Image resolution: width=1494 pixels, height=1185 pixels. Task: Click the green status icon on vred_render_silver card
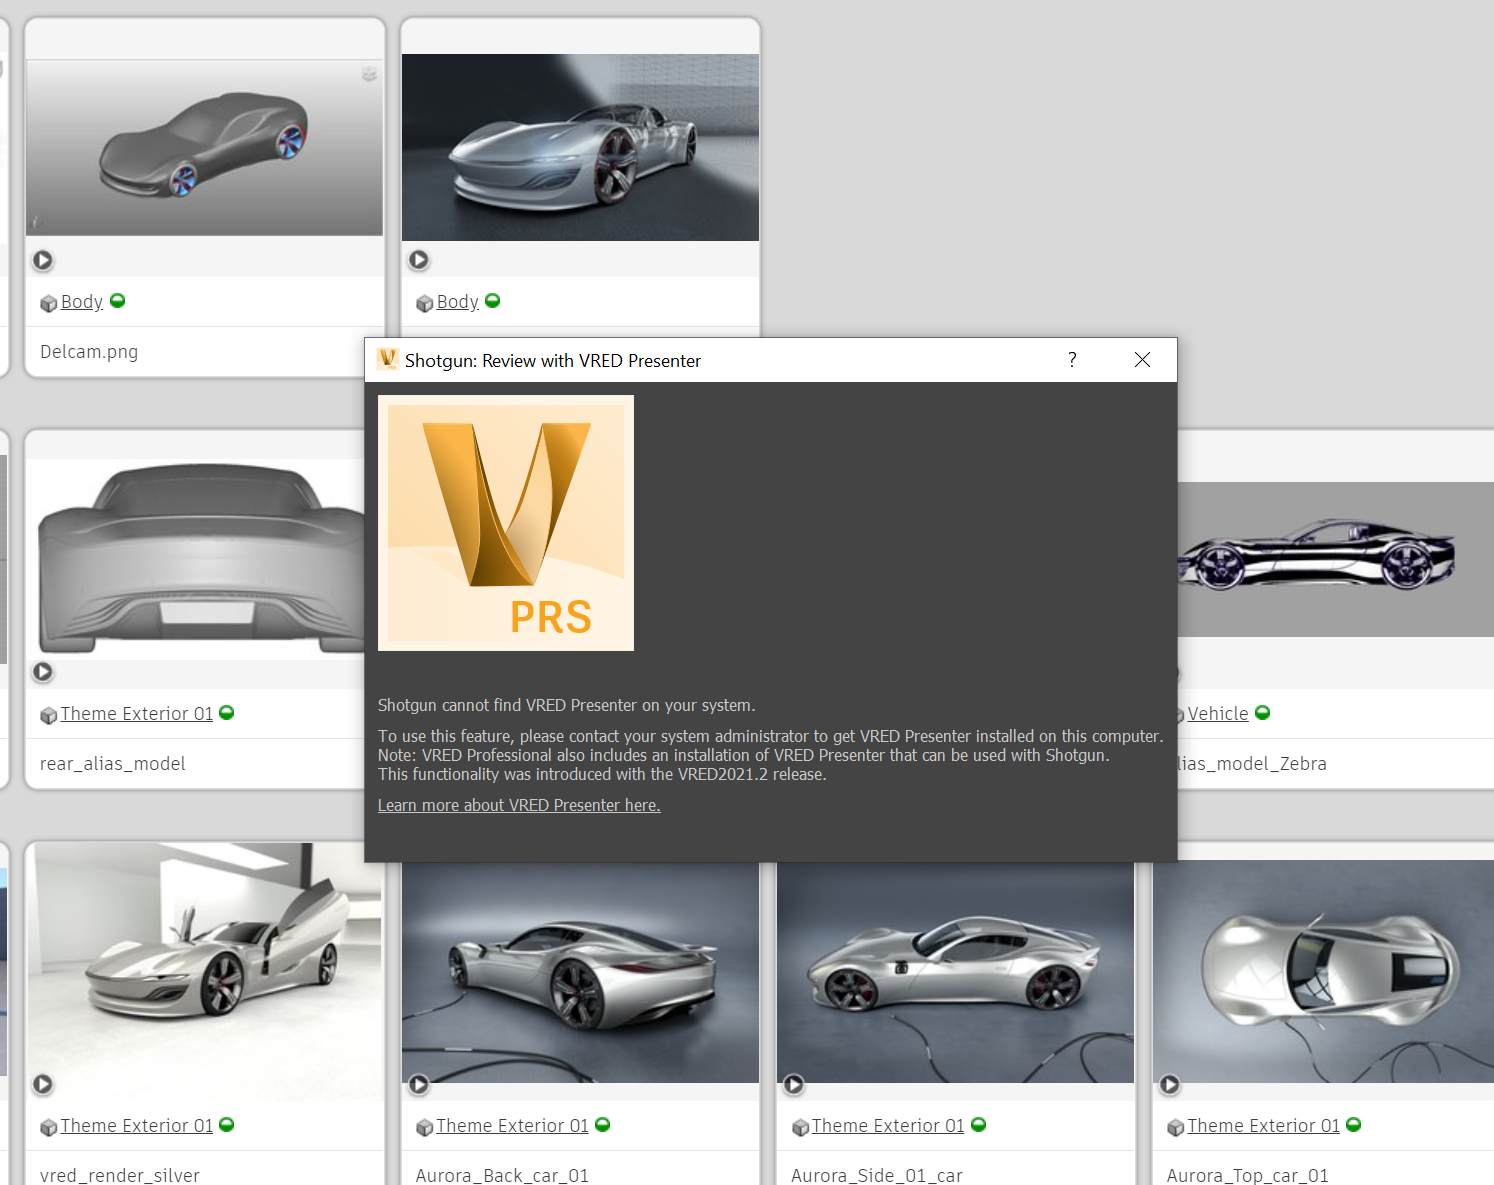pyautogui.click(x=227, y=1124)
